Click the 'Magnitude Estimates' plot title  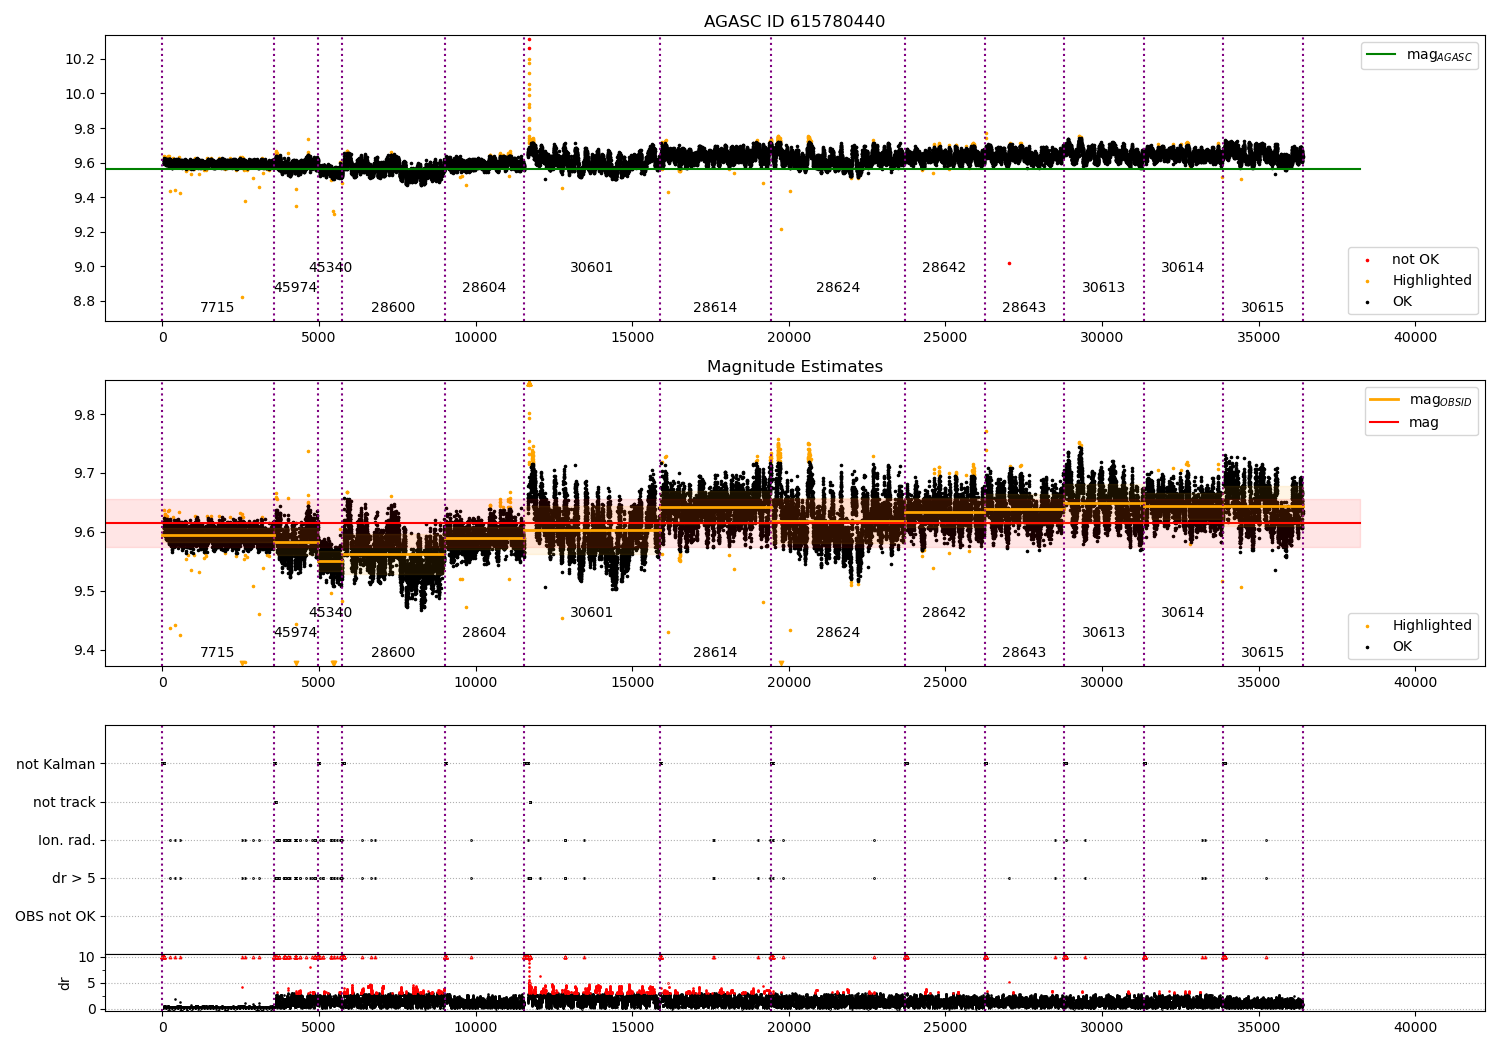794,367
